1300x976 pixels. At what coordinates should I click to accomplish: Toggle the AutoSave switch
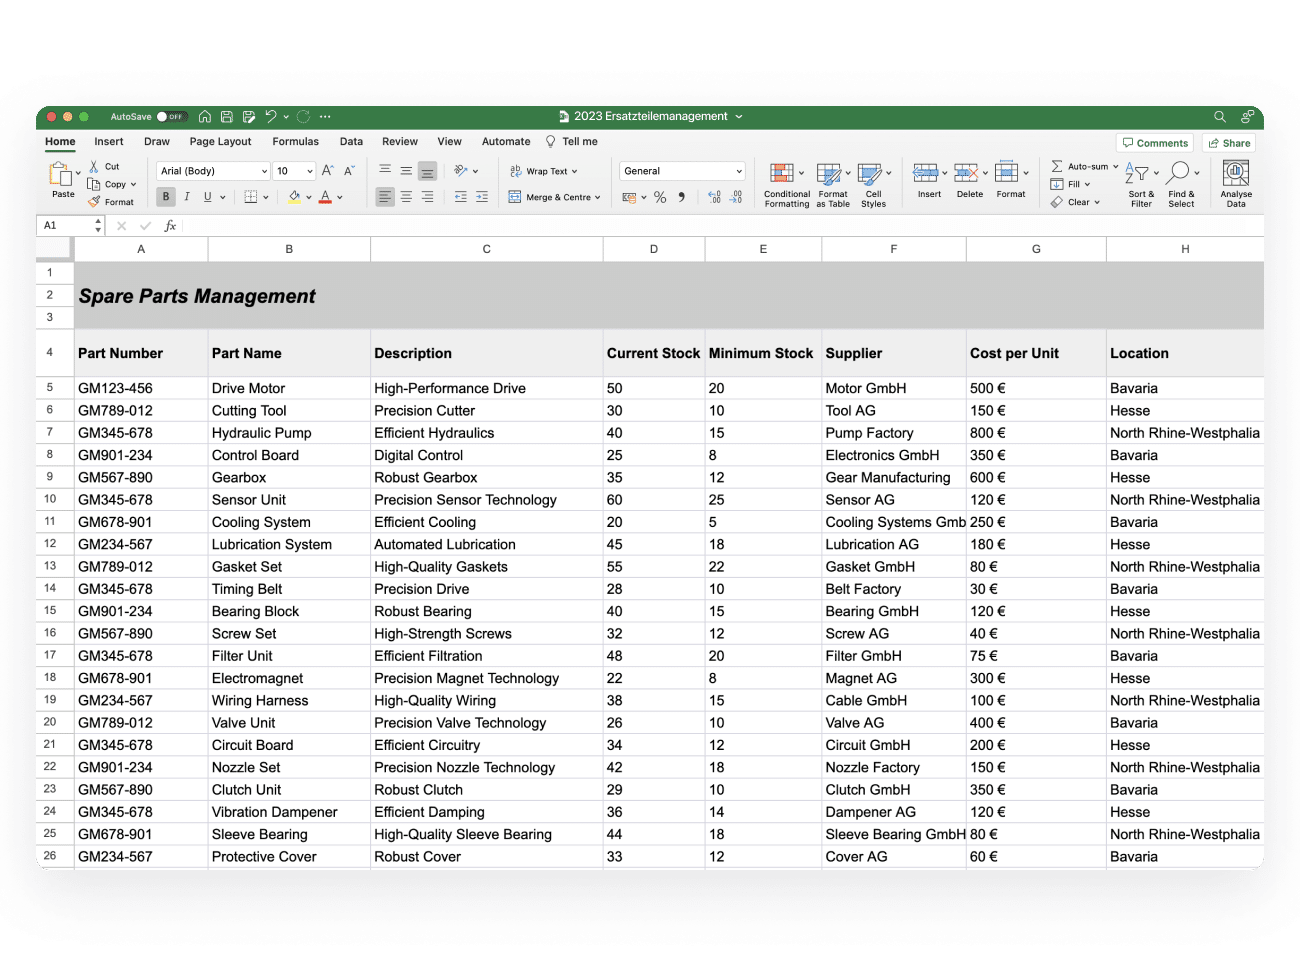[x=172, y=116]
